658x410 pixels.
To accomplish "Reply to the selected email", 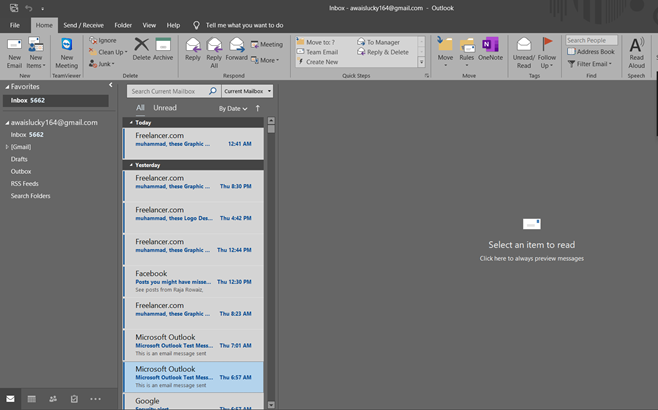I will point(193,49).
